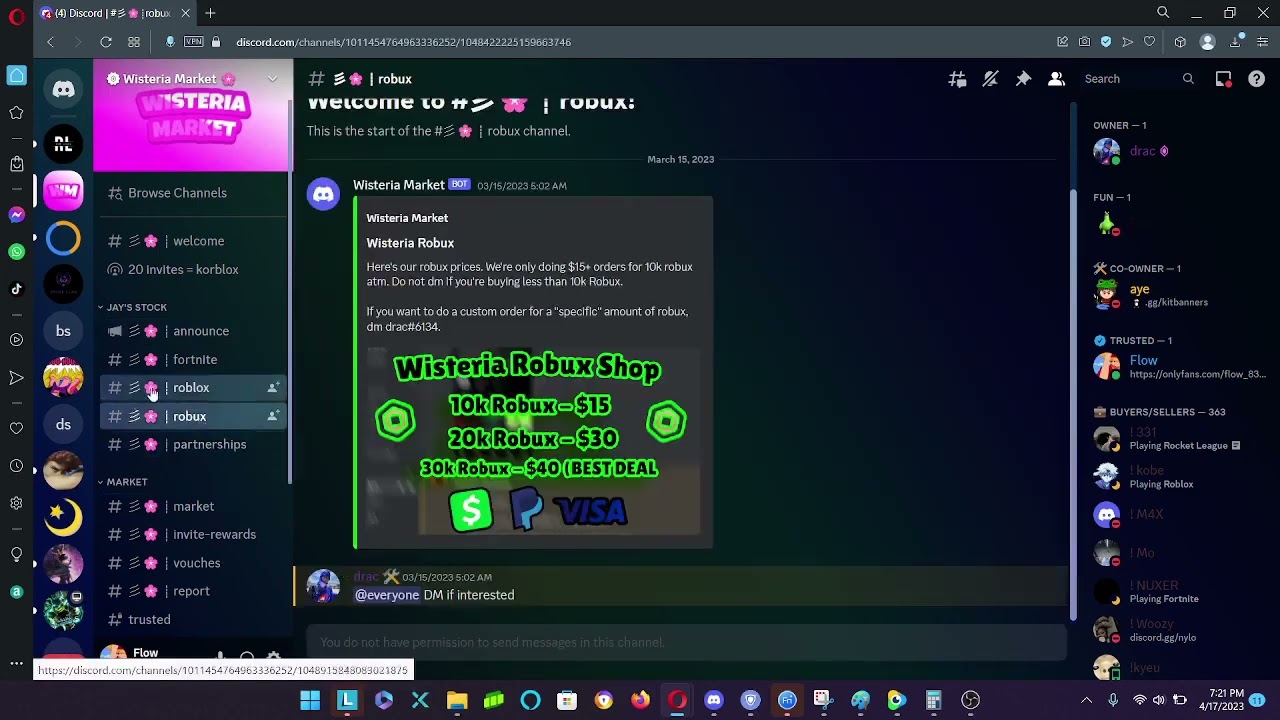Screen dimensions: 1280x720
Task: Open Windows Start button on taskbar
Action: [x=310, y=700]
